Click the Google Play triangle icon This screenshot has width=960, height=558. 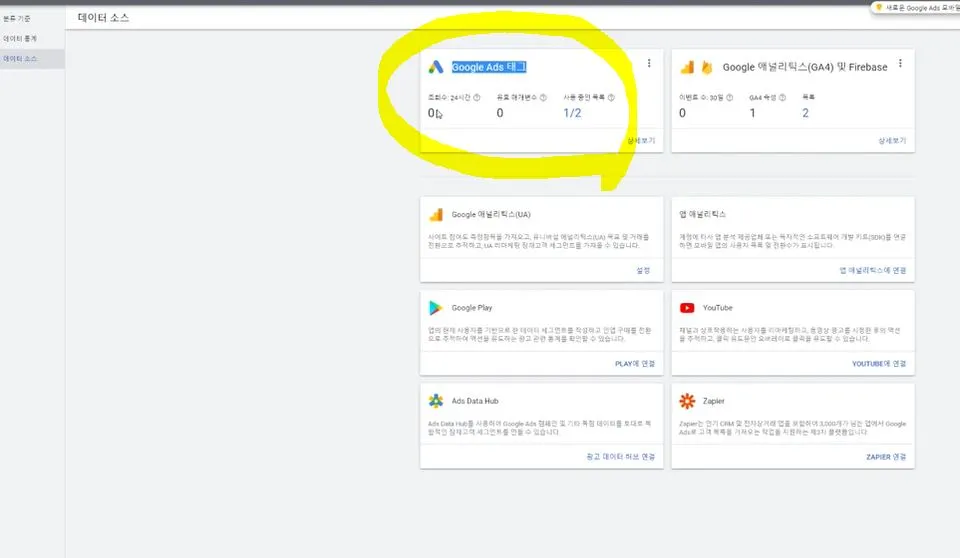point(435,307)
